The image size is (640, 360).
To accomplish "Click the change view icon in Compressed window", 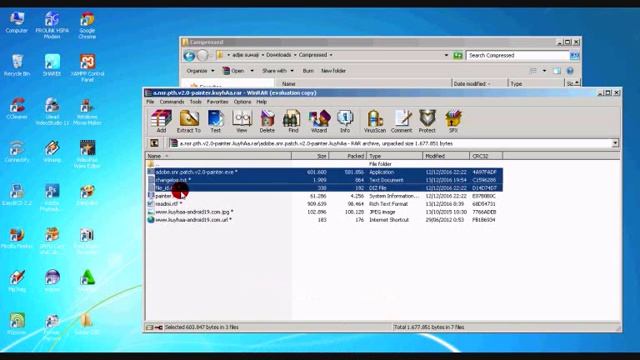I will pyautogui.click(x=533, y=71).
